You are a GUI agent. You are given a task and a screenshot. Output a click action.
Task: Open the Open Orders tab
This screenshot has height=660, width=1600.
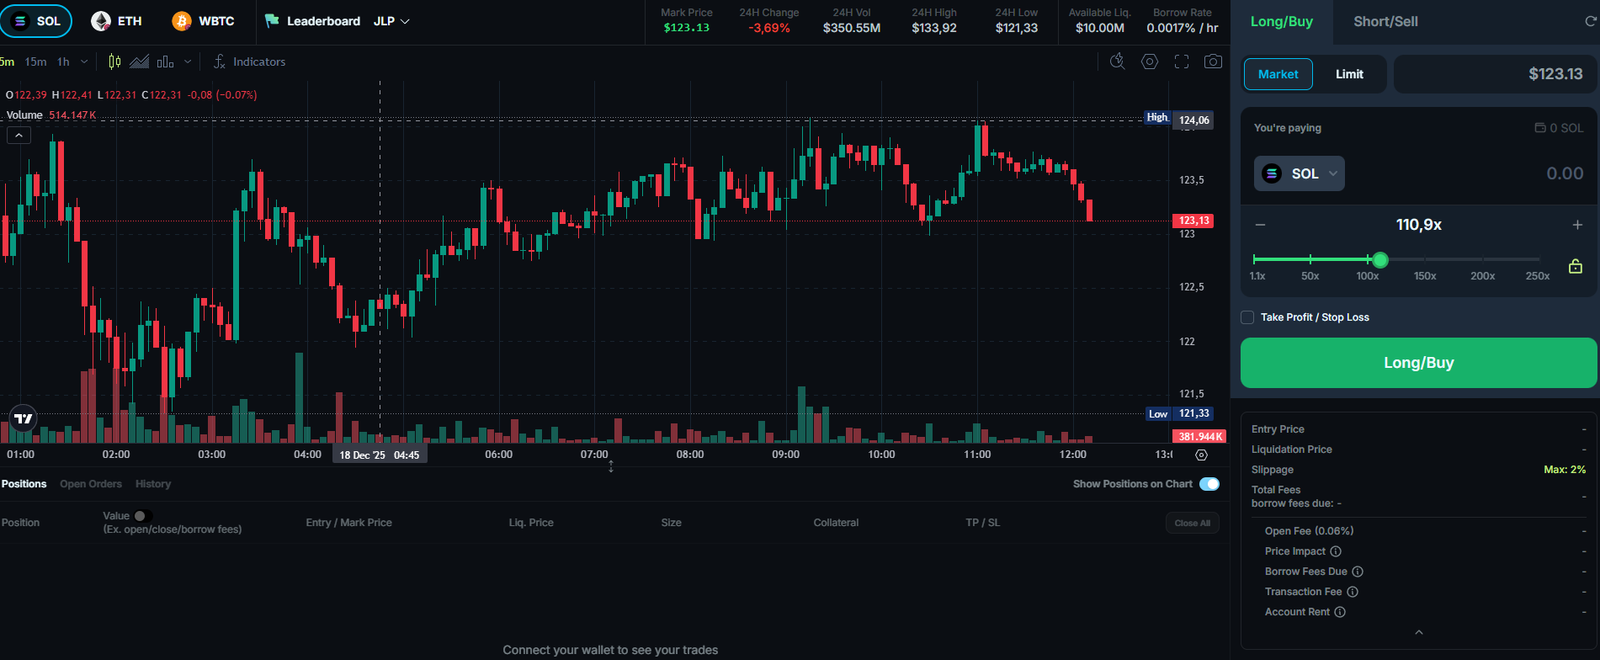click(x=90, y=484)
